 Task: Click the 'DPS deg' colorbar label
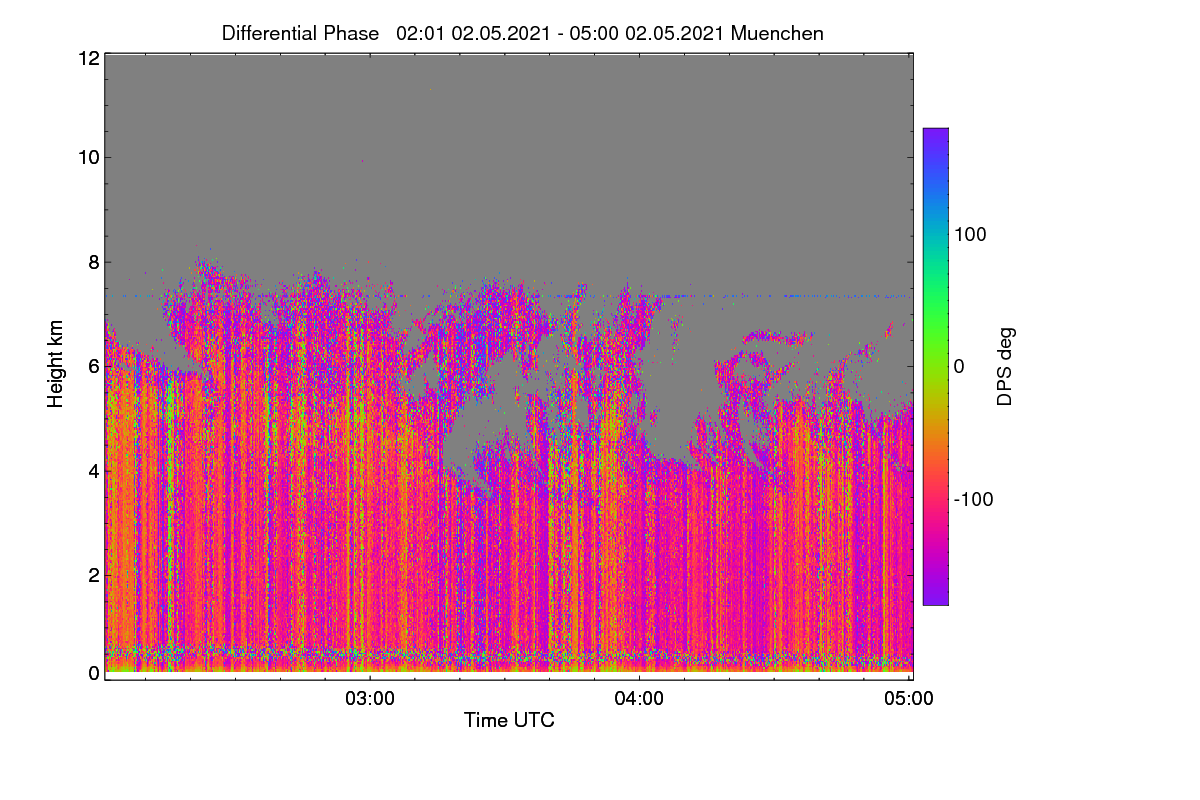(x=1005, y=366)
